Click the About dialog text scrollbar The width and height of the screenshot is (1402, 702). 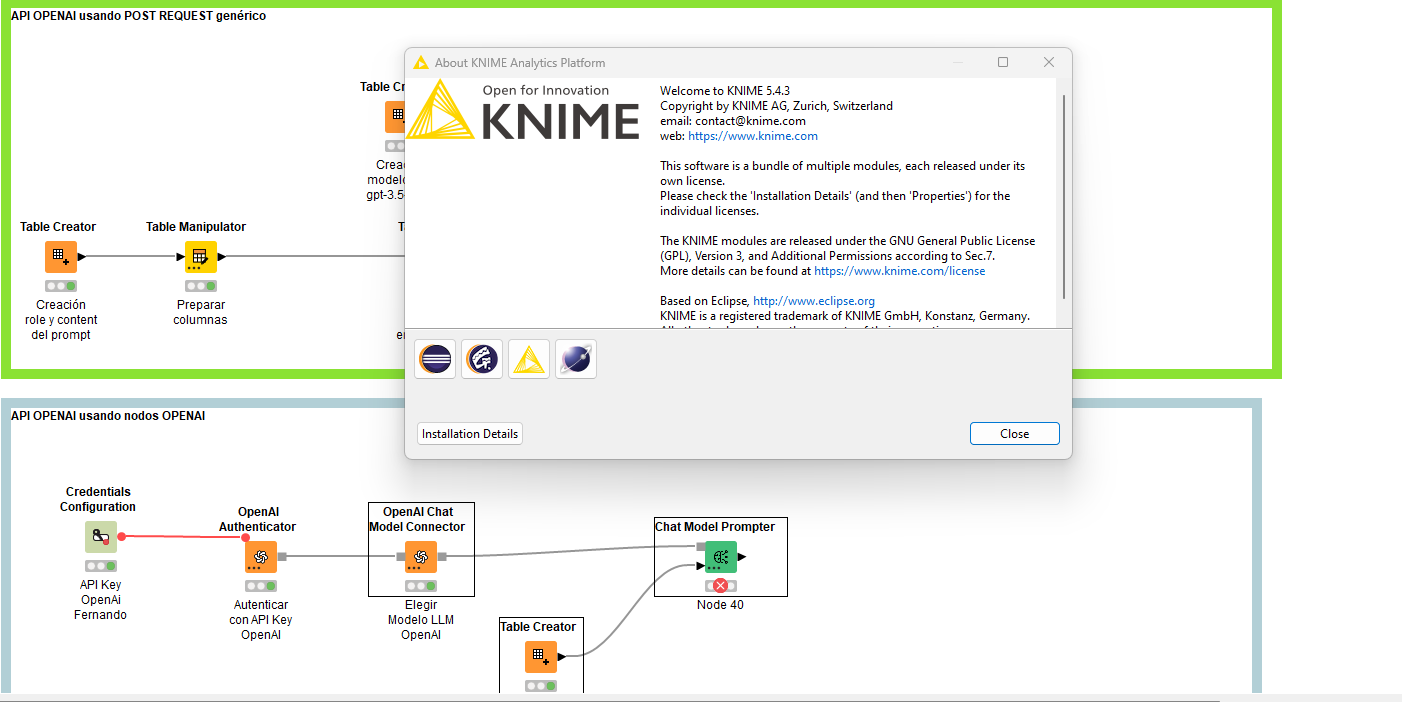(x=1063, y=196)
